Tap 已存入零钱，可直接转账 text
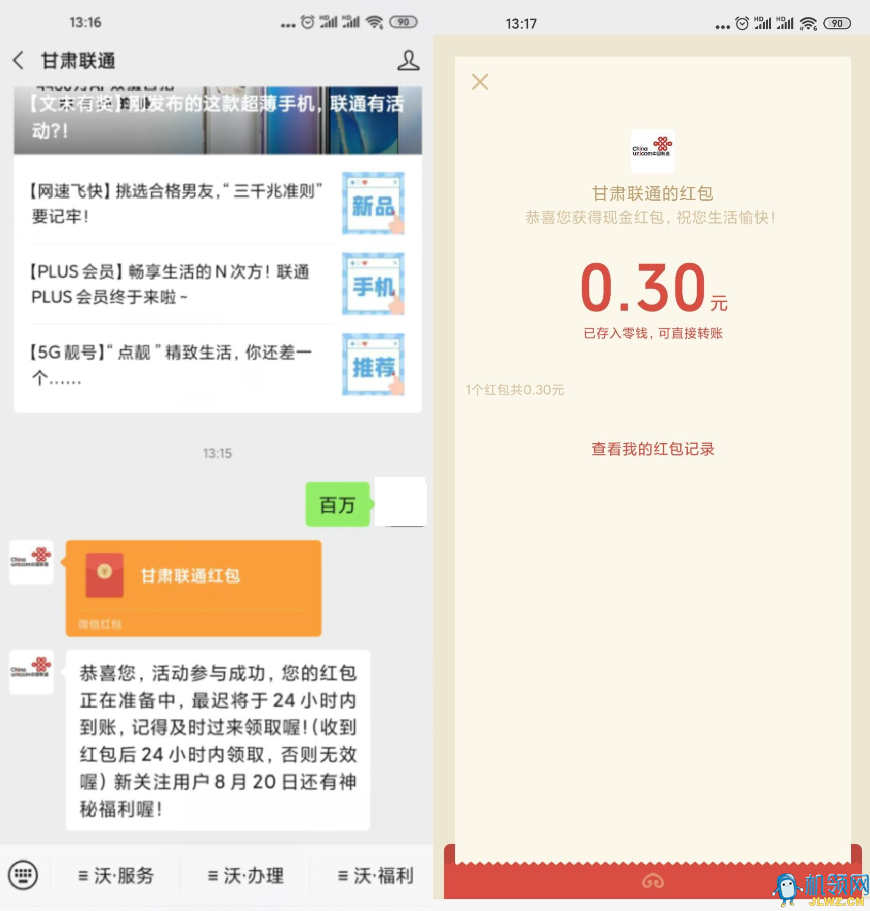Viewport: 870px width, 911px height. point(653,333)
